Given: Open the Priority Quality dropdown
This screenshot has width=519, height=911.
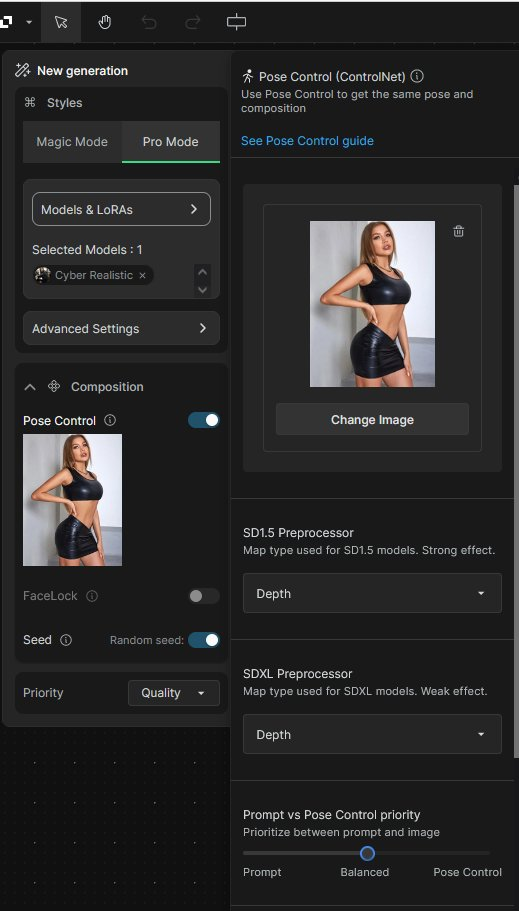Looking at the screenshot, I should [x=174, y=693].
